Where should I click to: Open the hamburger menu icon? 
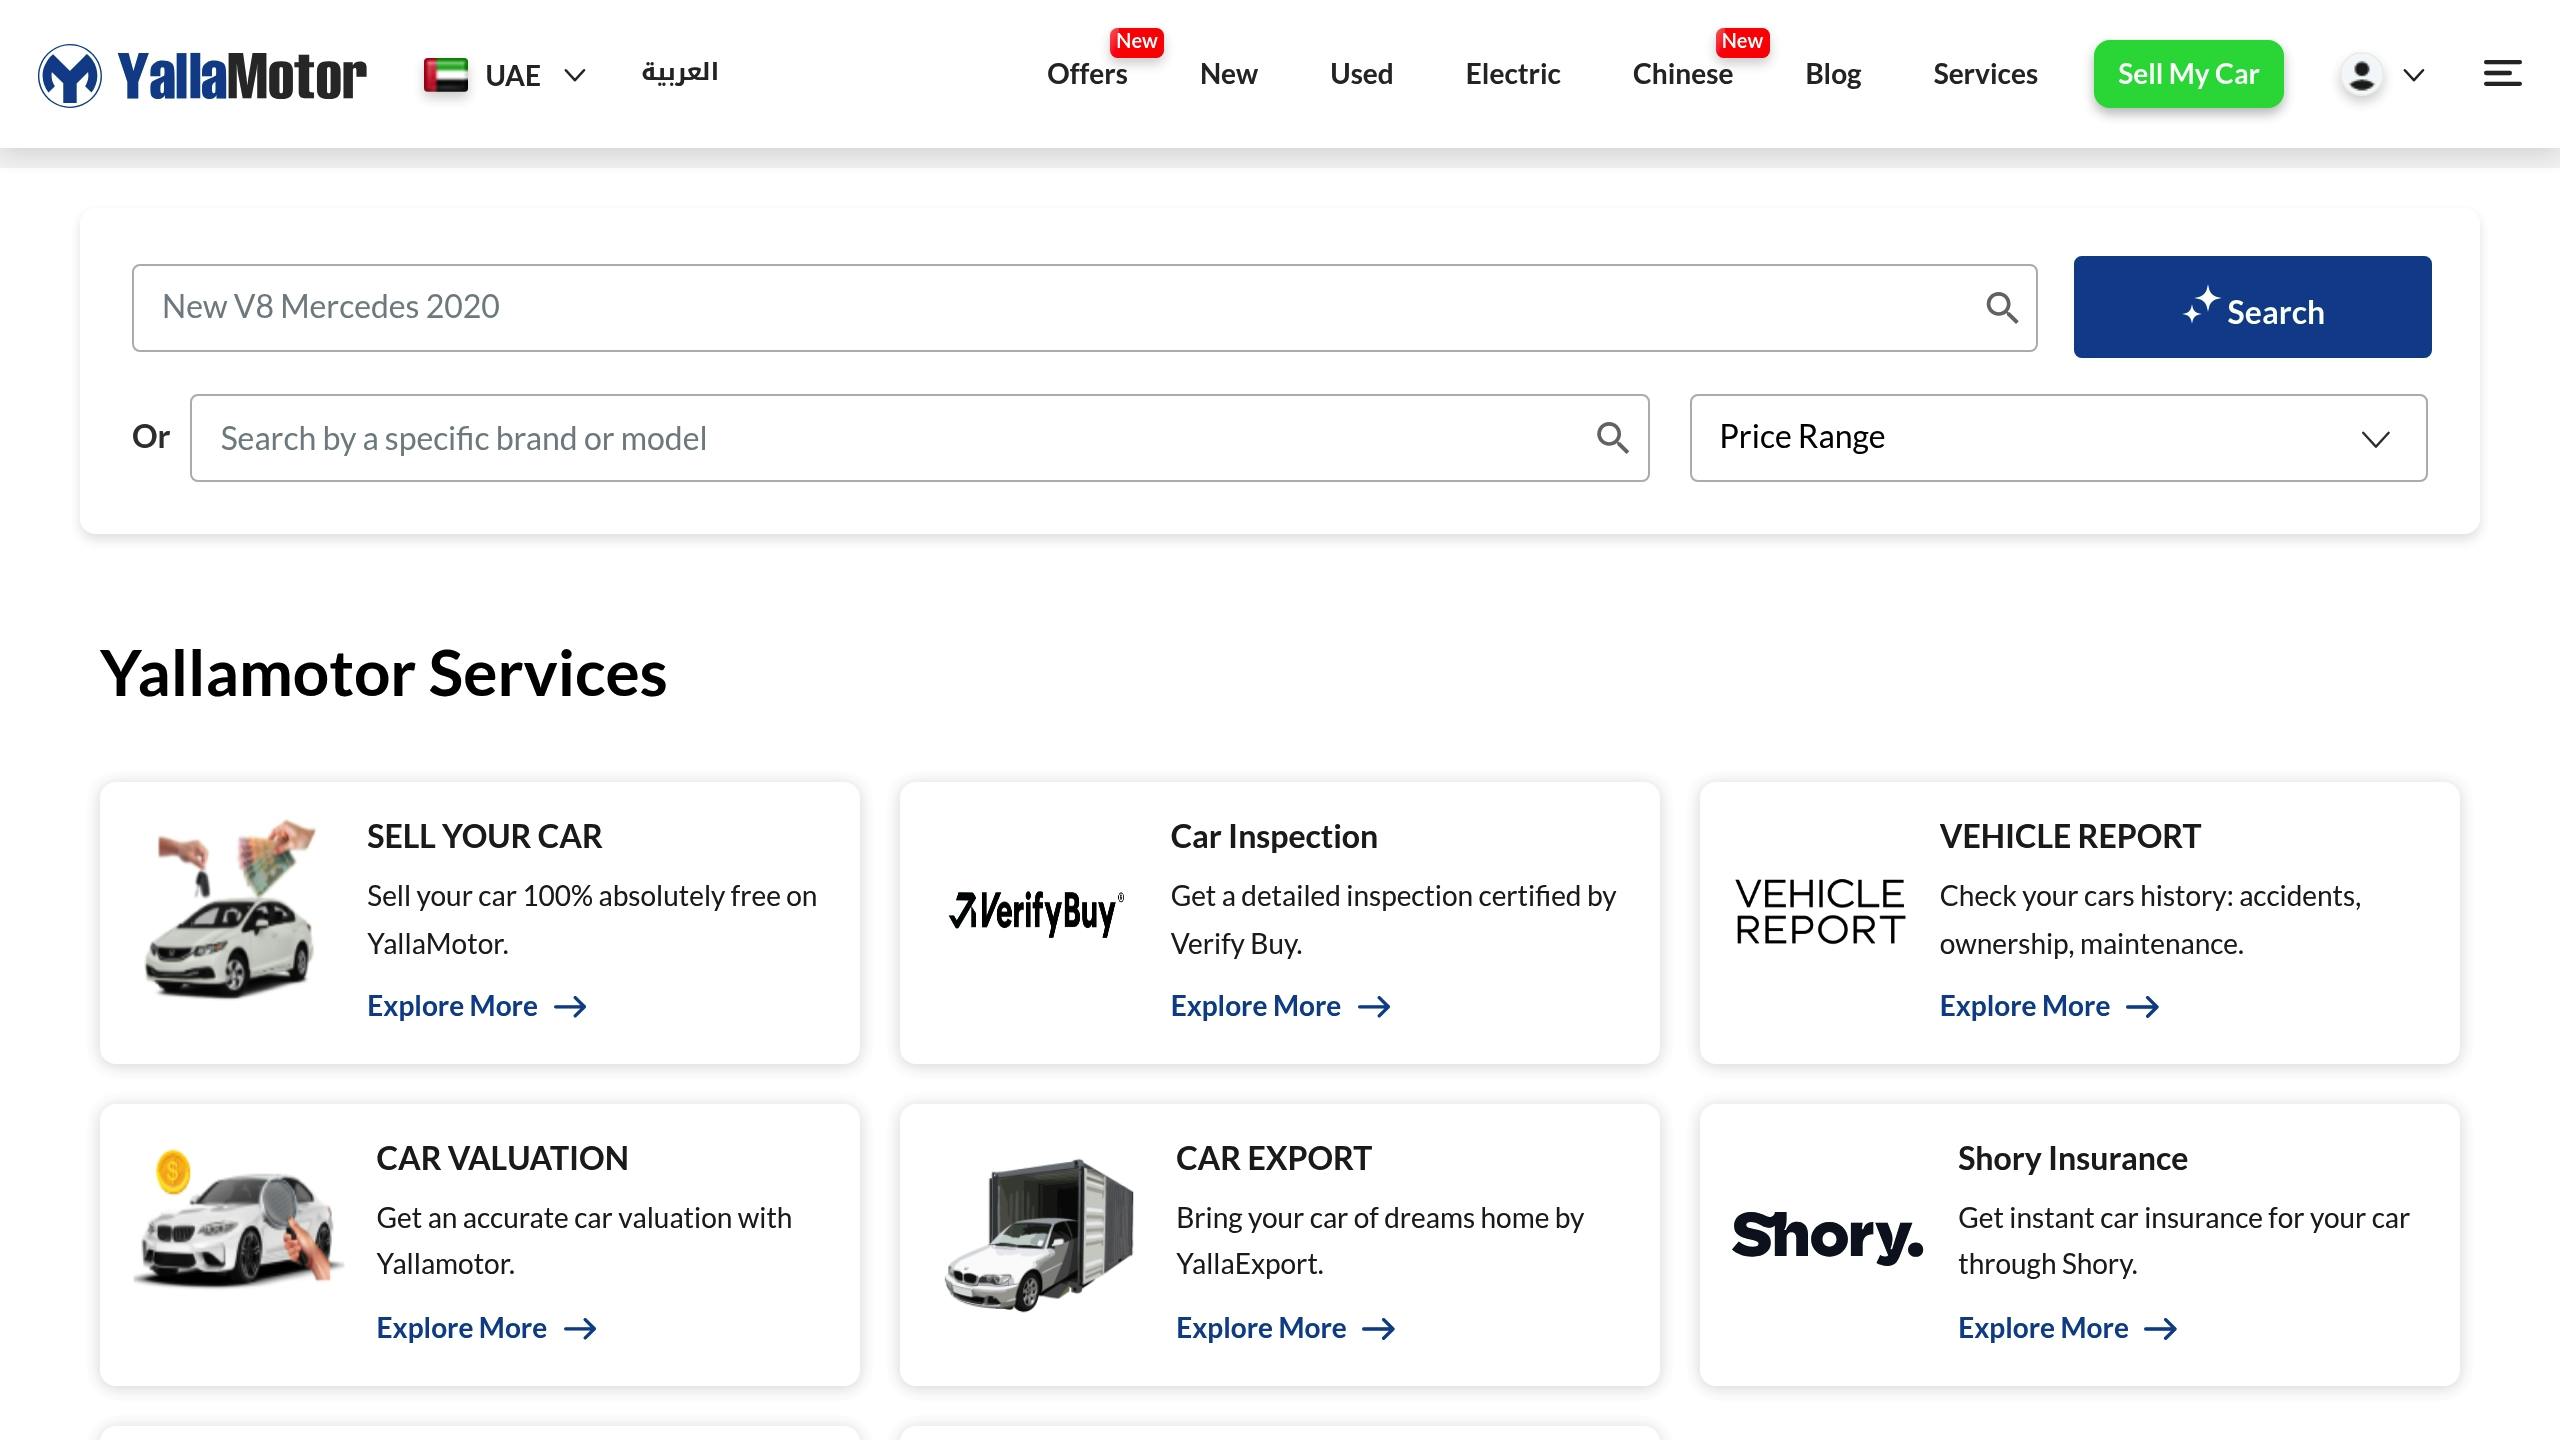coord(2502,74)
